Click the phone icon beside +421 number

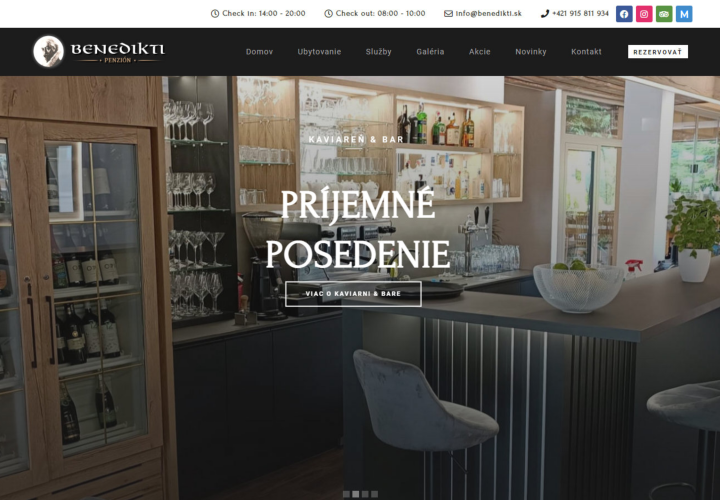click(545, 14)
